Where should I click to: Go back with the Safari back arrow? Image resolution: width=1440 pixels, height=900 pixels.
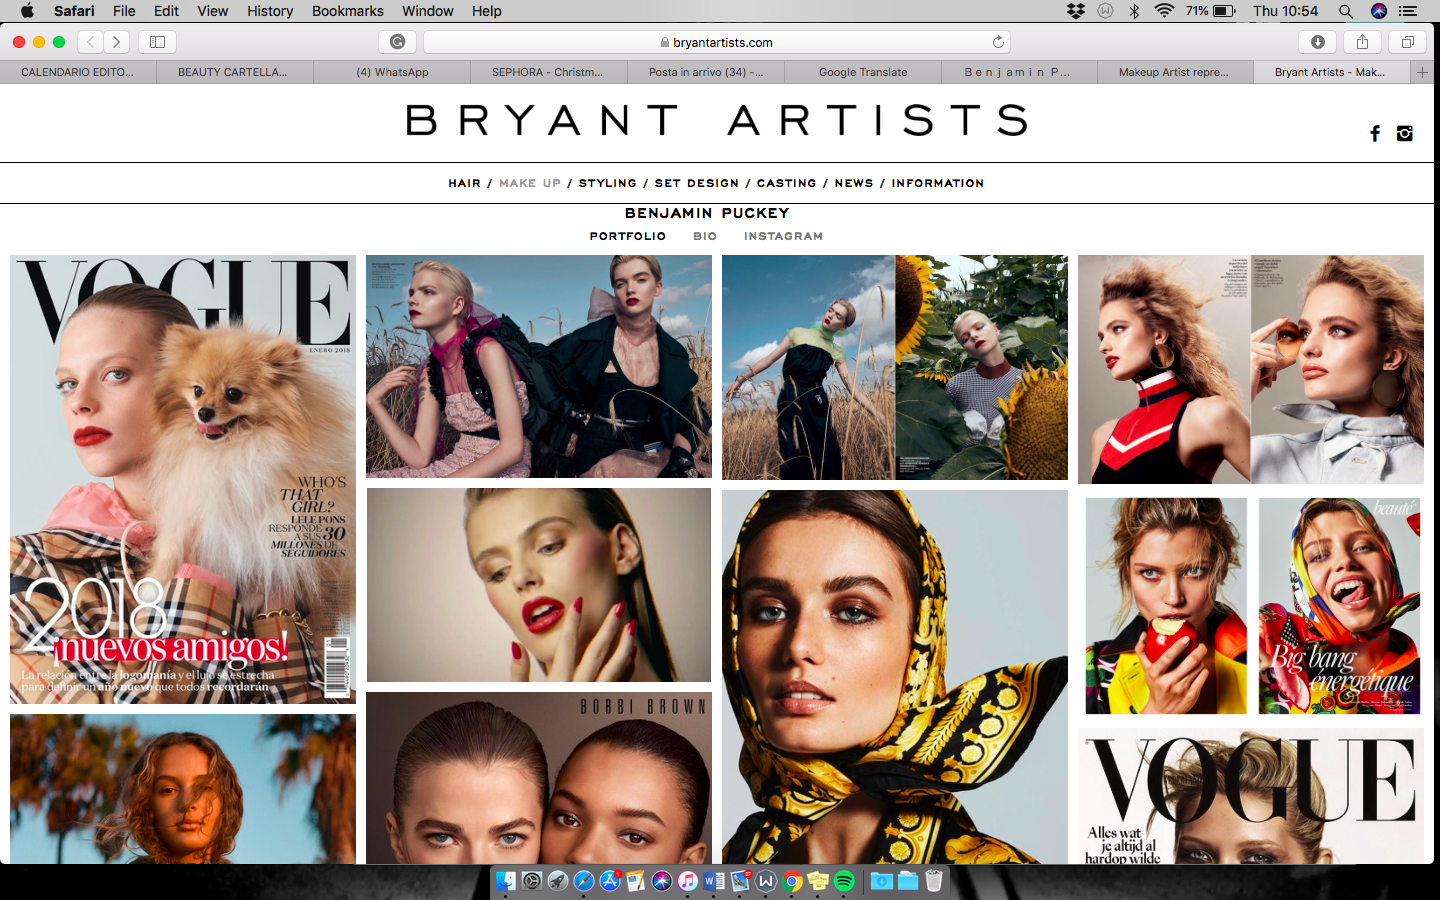91,42
